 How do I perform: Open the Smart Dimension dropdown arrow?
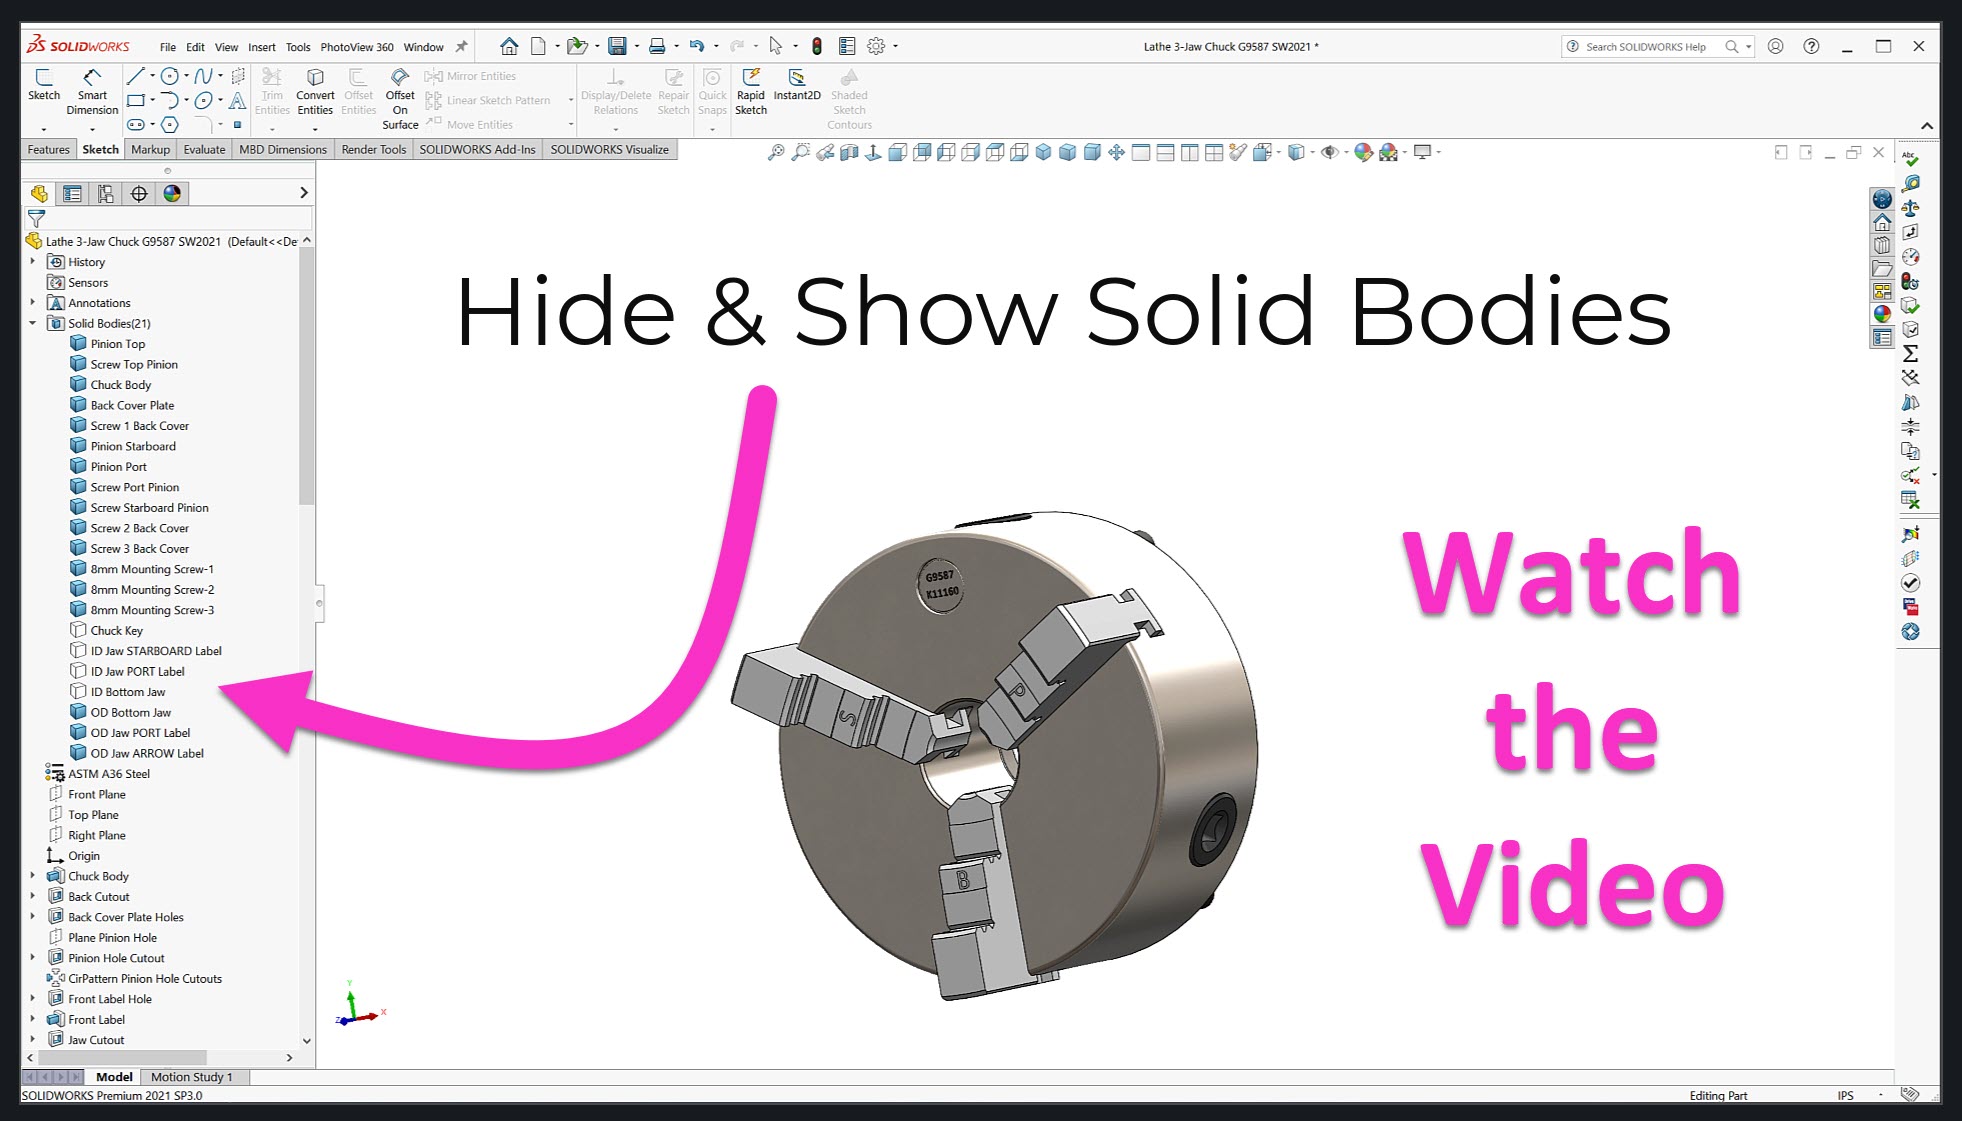click(x=92, y=129)
